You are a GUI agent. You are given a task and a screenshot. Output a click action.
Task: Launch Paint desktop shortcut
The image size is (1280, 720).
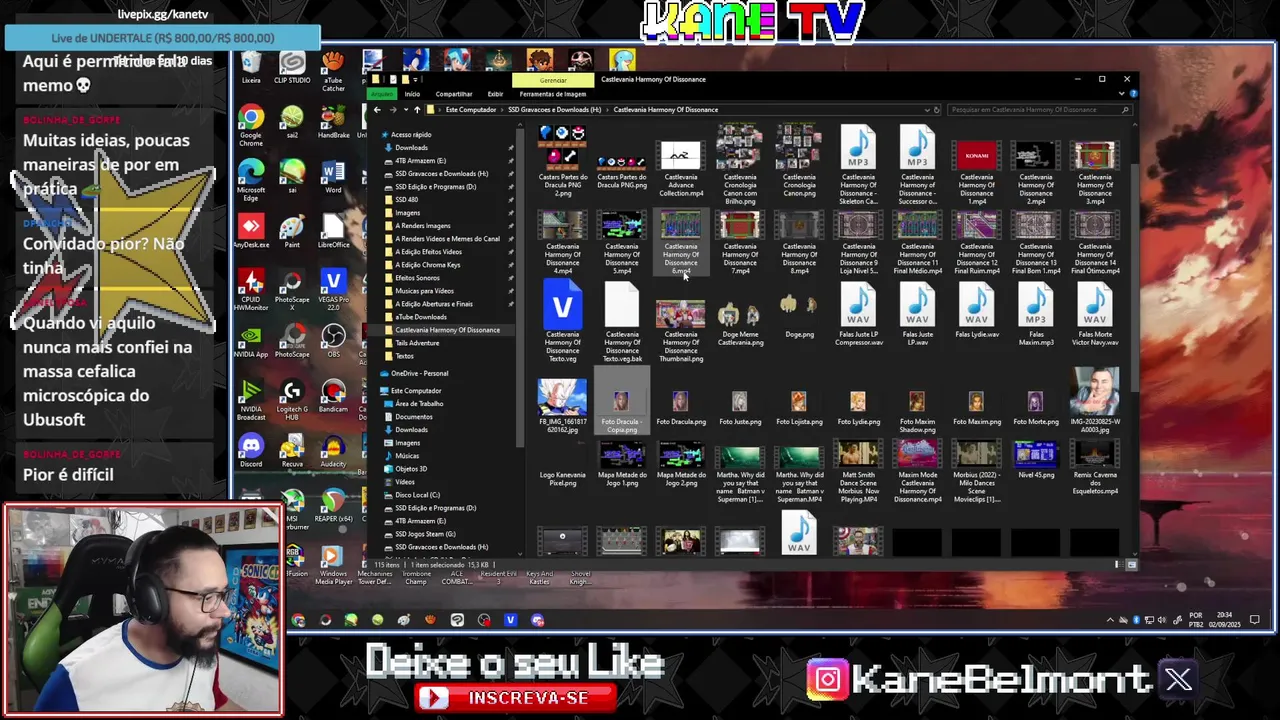point(292,232)
